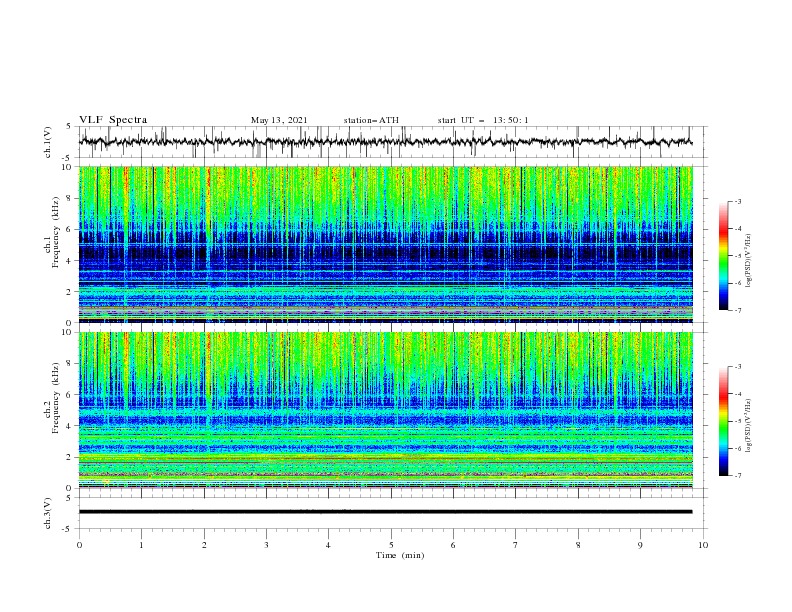This screenshot has height=612, width=792.
Task: Click the ch.1 log(PSD)(V²/Hz) colorbar label
Action: [x=748, y=261]
